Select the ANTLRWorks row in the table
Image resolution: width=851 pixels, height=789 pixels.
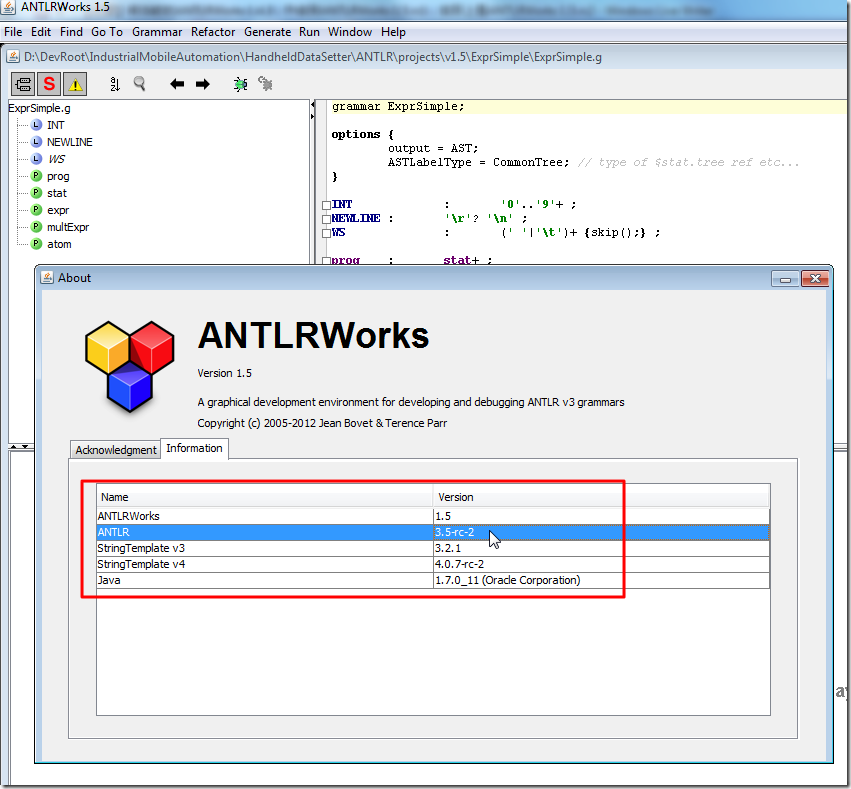click(x=433, y=516)
